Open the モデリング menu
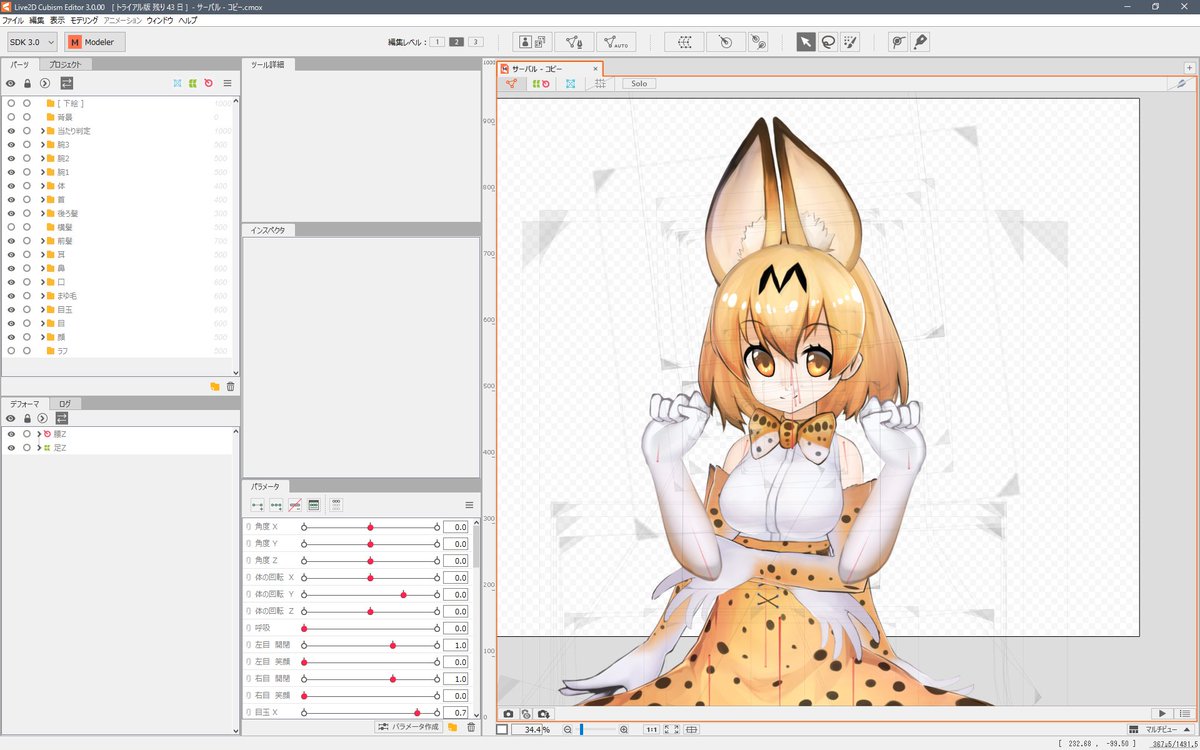Screen dimensions: 1200x750 [x=84, y=20]
